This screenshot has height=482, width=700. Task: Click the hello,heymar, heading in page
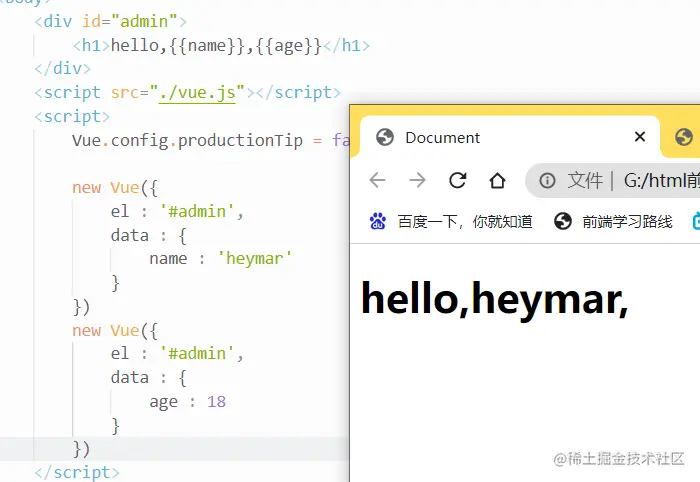pos(495,299)
